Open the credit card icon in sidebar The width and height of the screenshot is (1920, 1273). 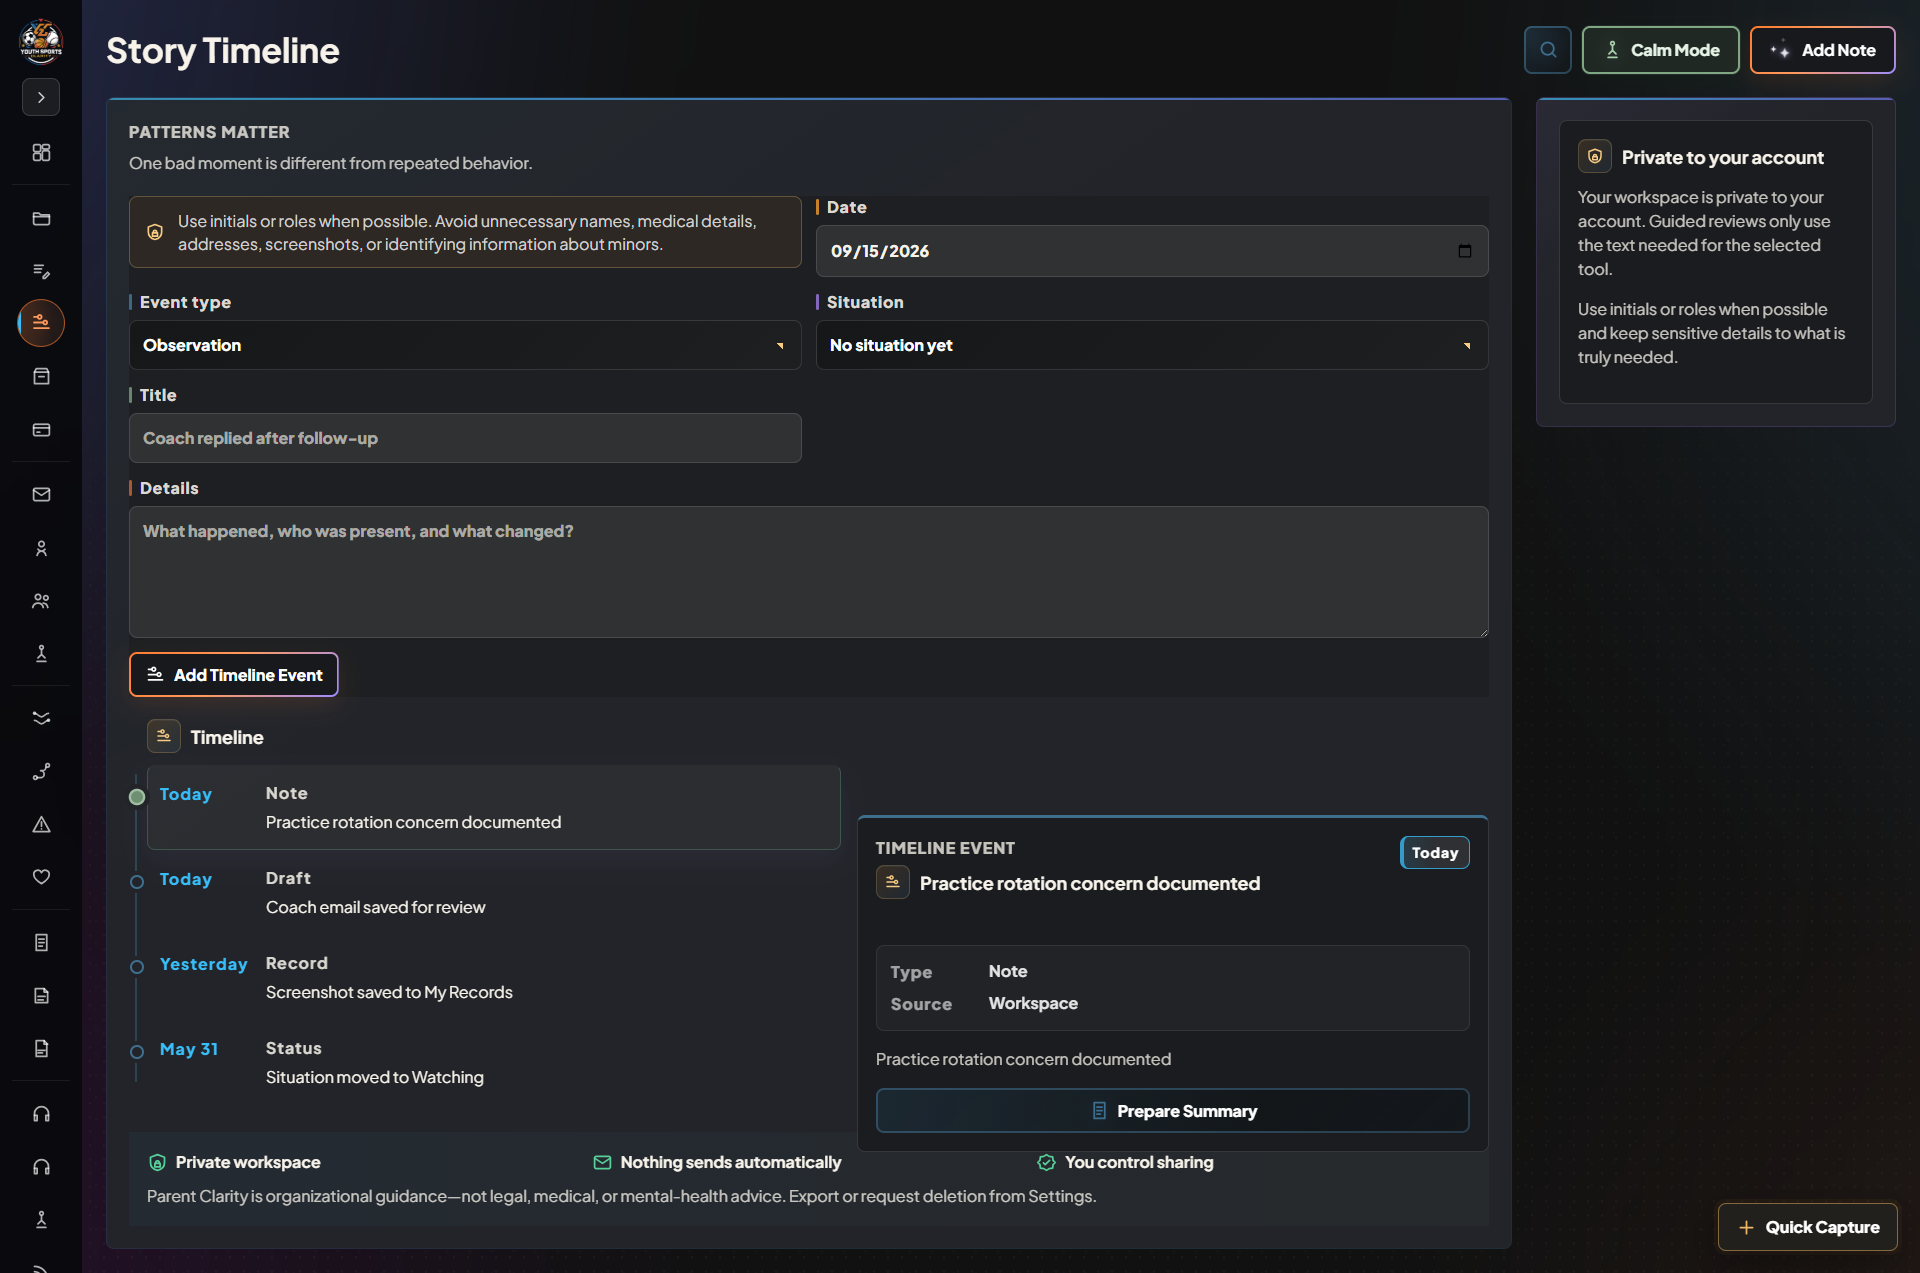click(x=41, y=430)
